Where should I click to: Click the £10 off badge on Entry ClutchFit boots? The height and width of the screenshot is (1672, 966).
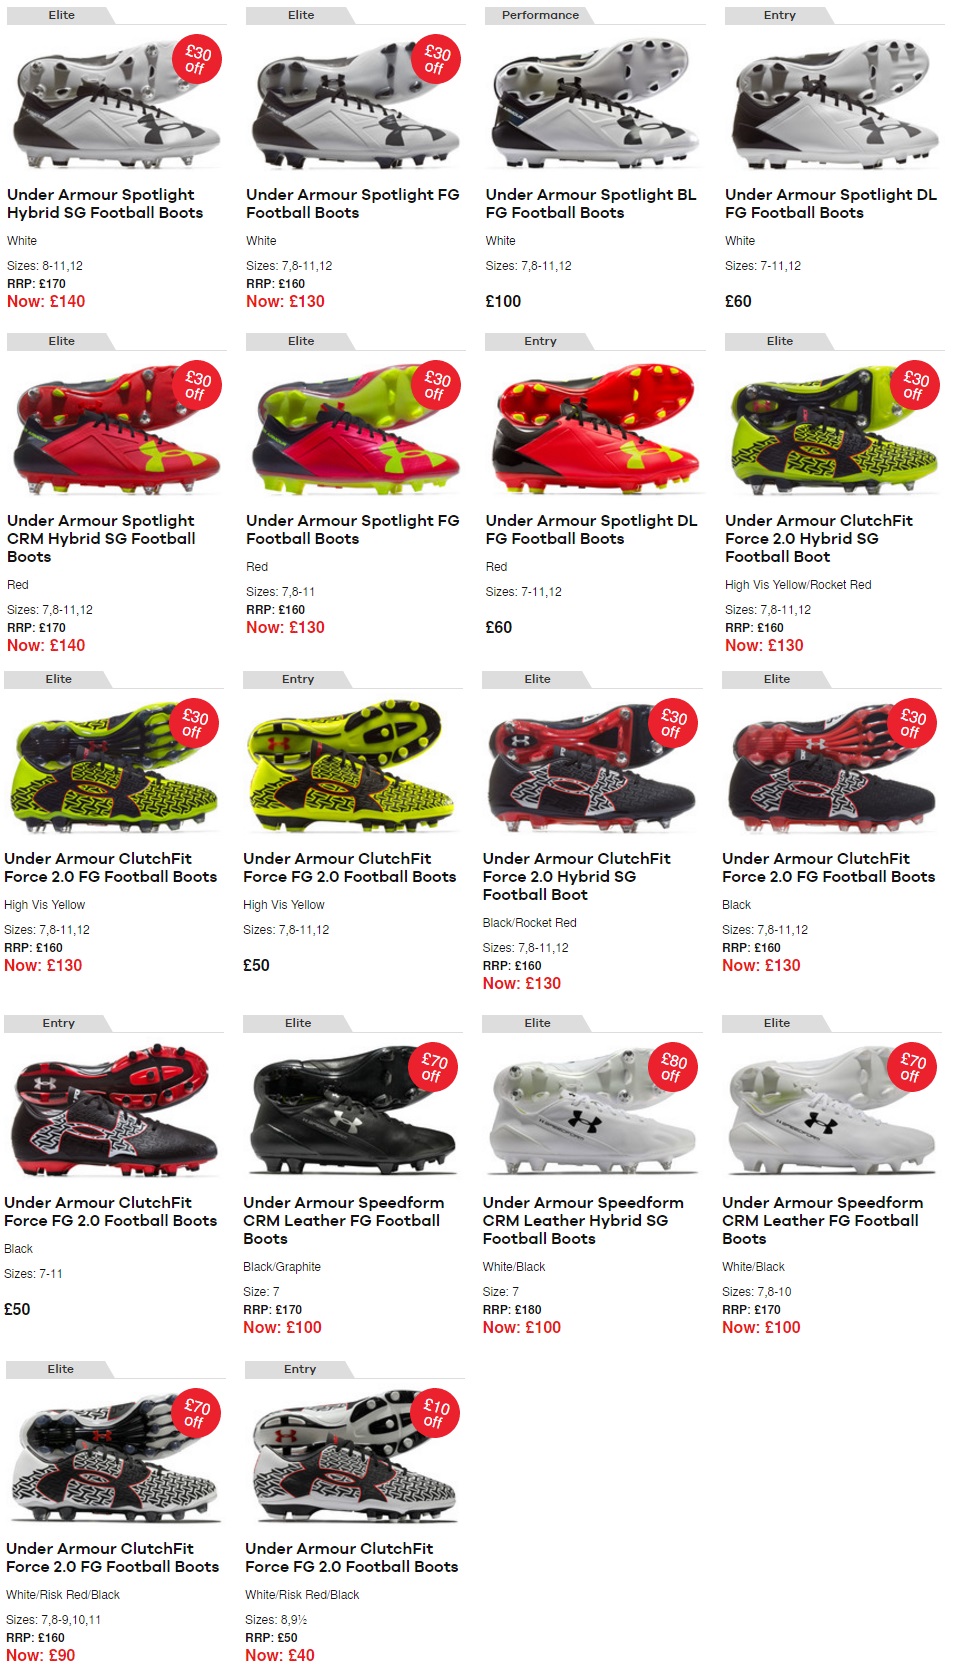point(436,1414)
